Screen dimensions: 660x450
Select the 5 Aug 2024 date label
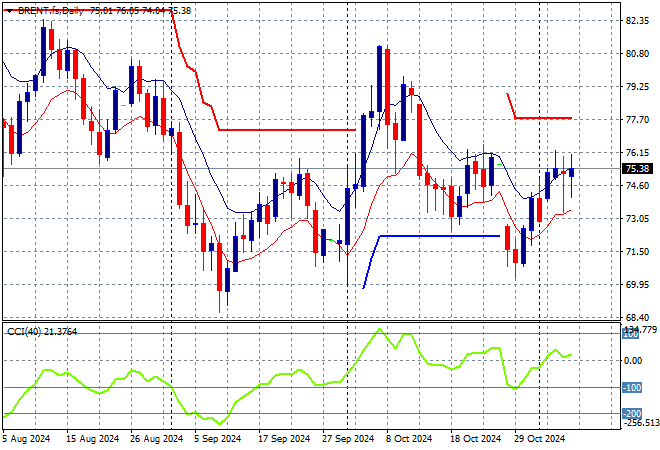(x=25, y=438)
